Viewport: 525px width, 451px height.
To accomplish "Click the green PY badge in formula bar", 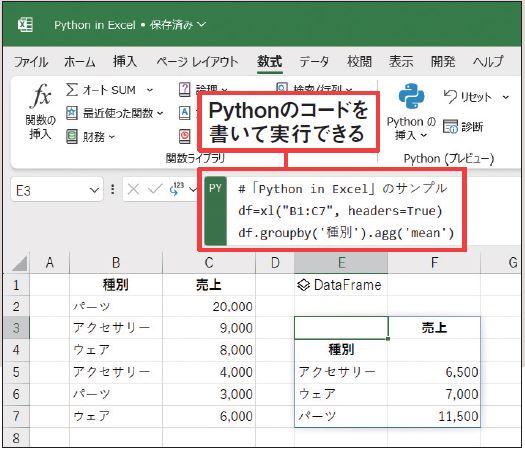I will coord(215,211).
